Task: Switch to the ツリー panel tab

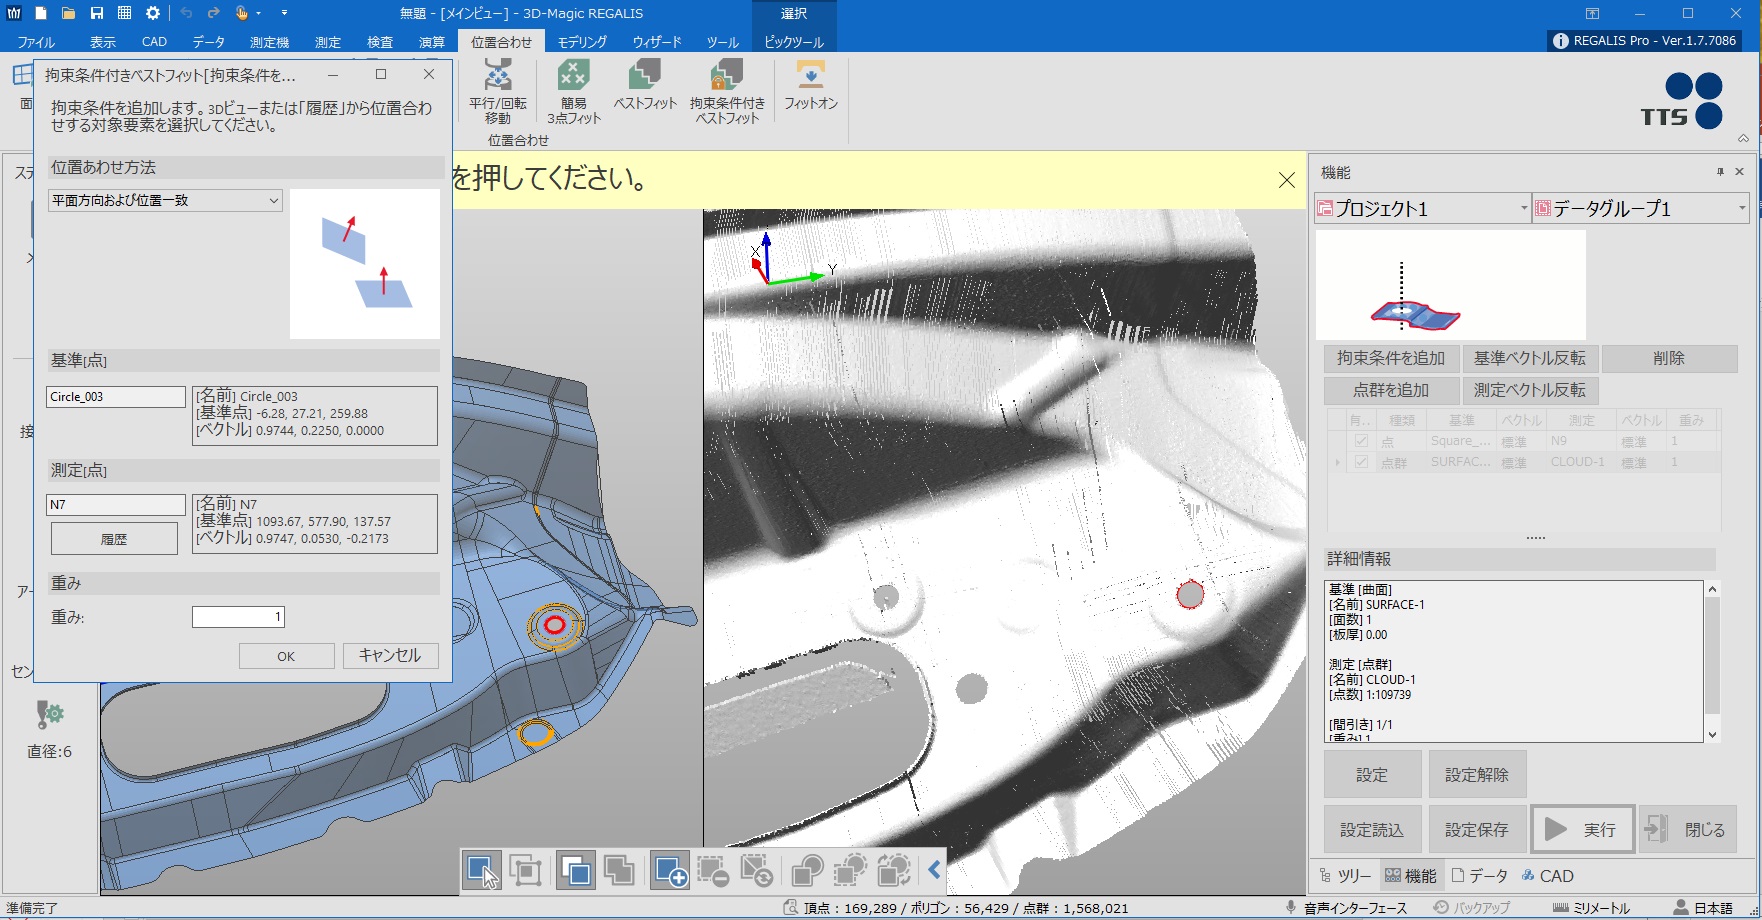Action: [x=1346, y=876]
